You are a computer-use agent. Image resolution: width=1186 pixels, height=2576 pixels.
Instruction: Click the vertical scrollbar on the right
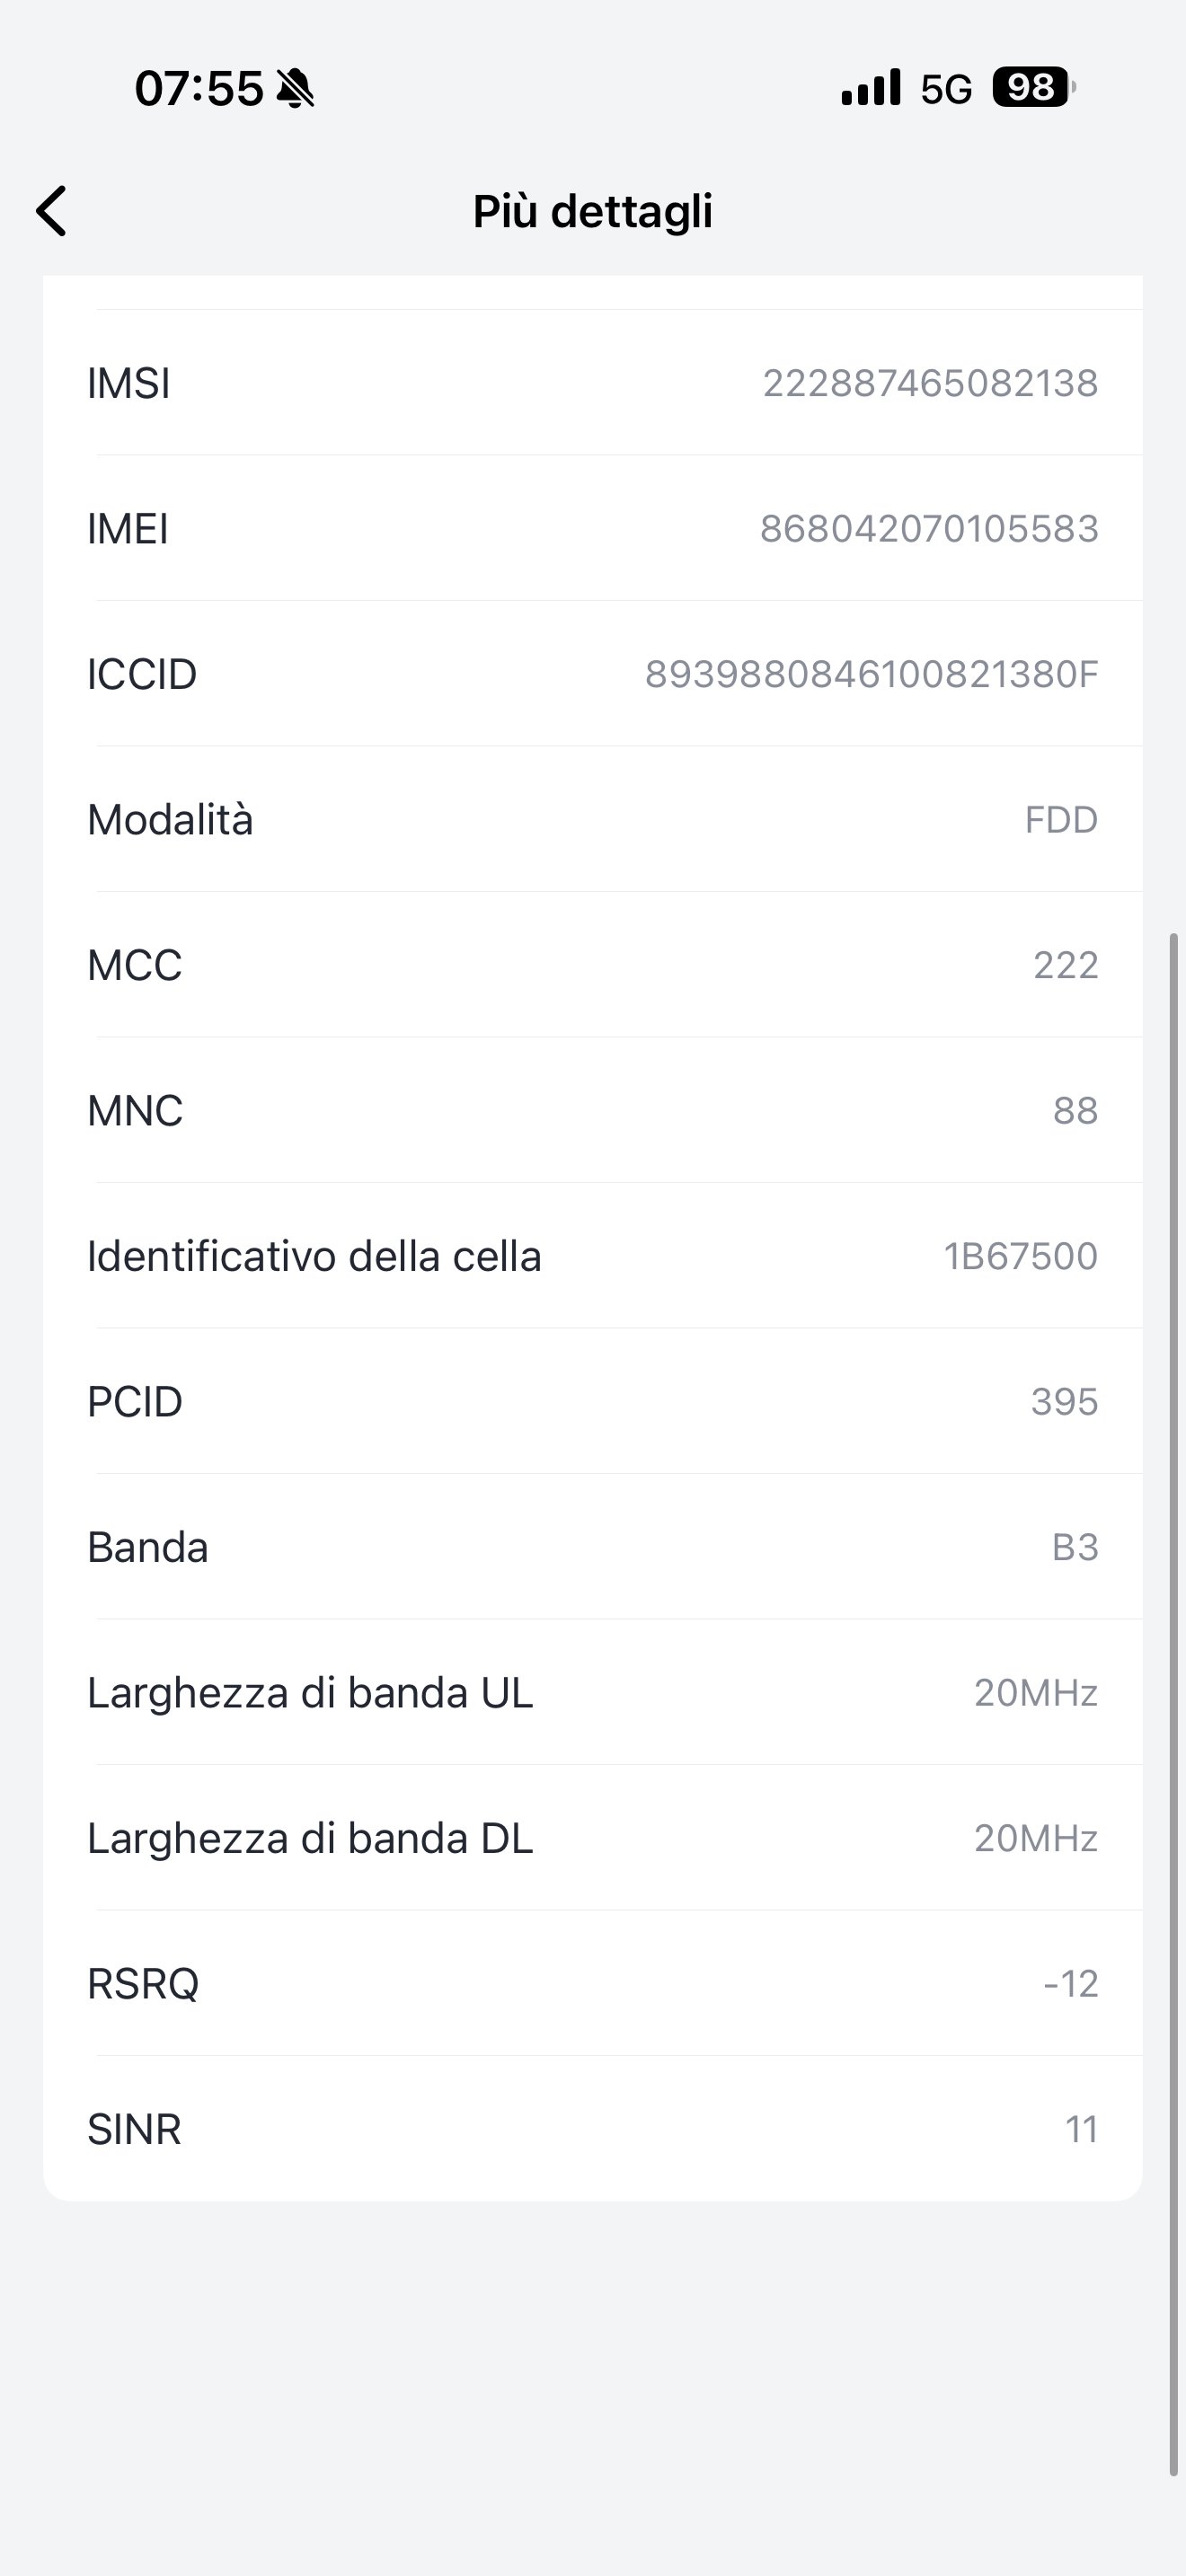(1174, 1700)
